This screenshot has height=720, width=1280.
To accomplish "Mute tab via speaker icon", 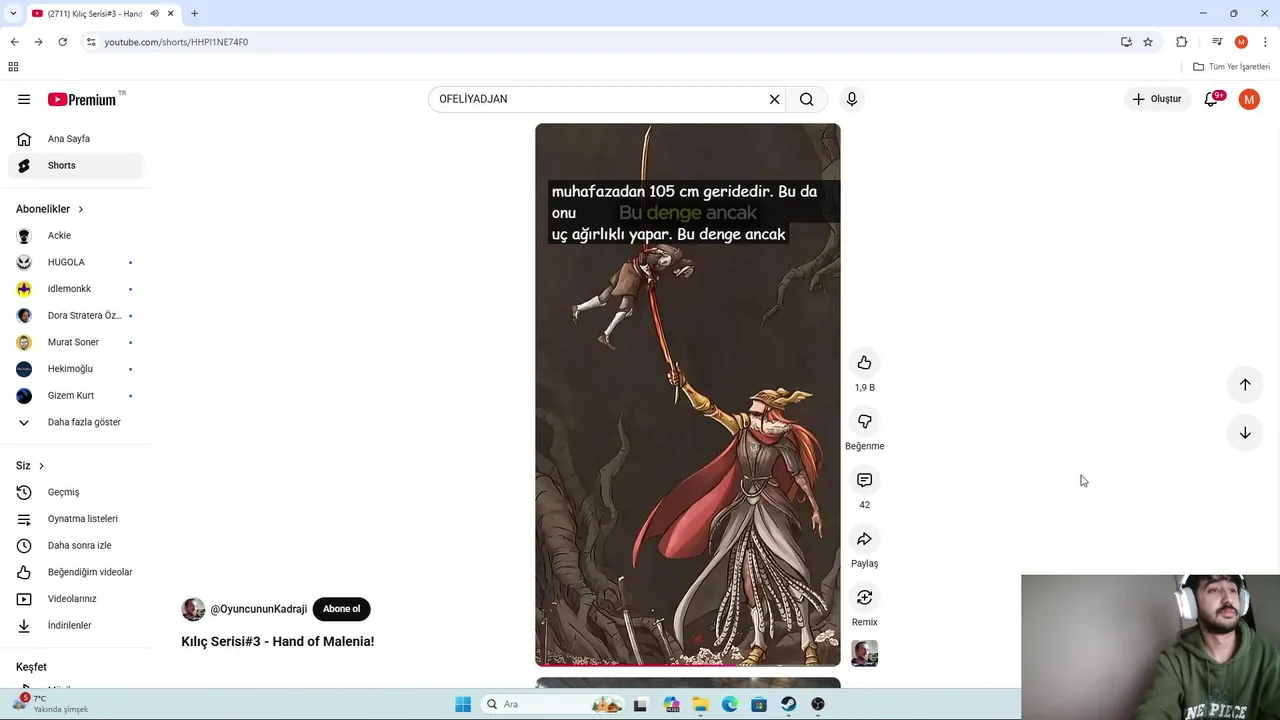I will click(x=156, y=13).
